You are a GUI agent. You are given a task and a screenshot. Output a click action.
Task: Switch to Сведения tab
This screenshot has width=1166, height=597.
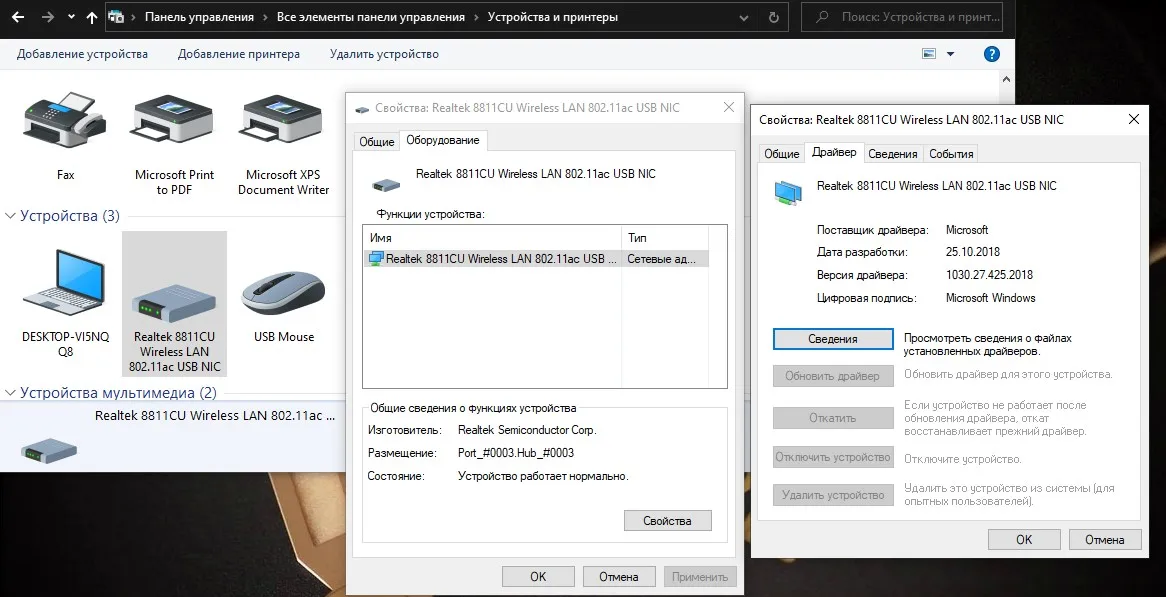(893, 154)
